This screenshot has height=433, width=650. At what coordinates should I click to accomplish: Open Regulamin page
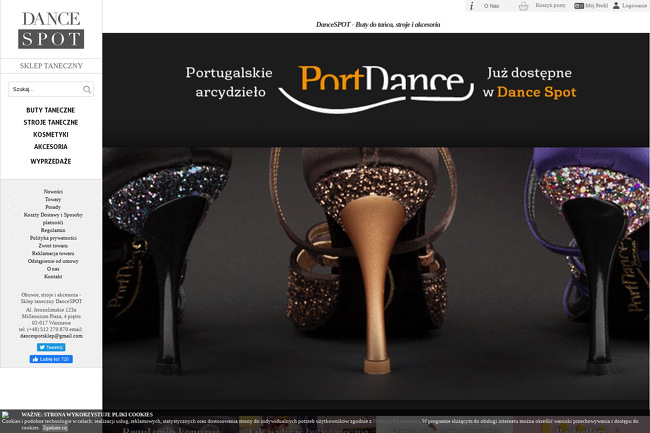(53, 230)
